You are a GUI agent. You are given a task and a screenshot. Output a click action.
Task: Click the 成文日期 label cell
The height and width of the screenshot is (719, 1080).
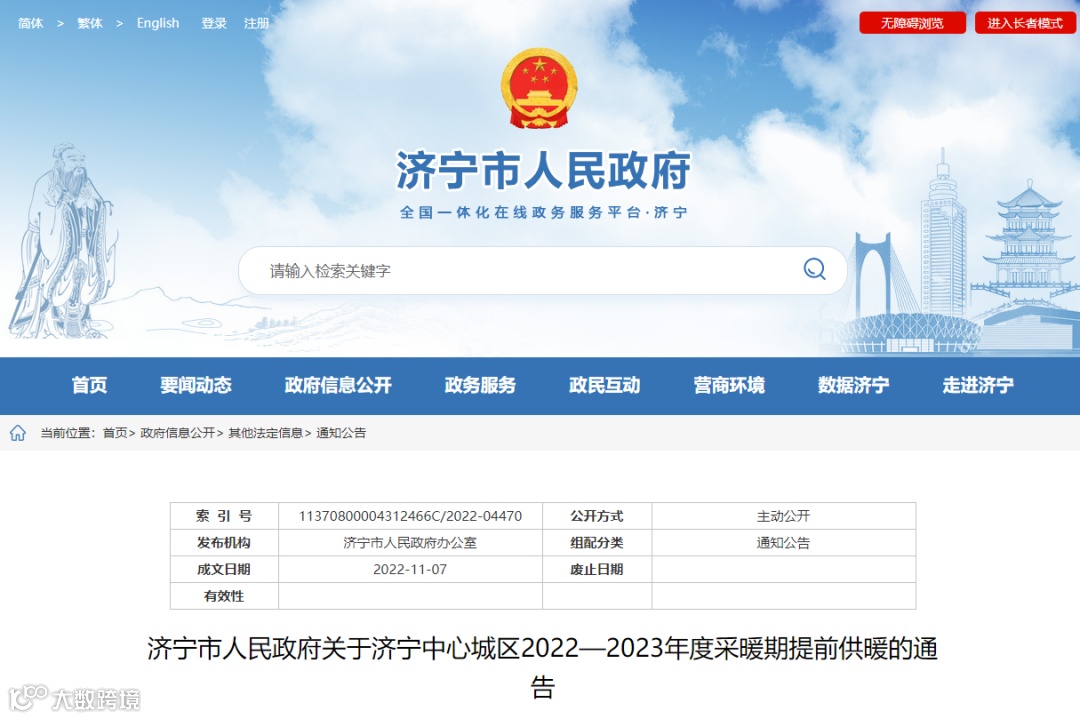tap(225, 570)
